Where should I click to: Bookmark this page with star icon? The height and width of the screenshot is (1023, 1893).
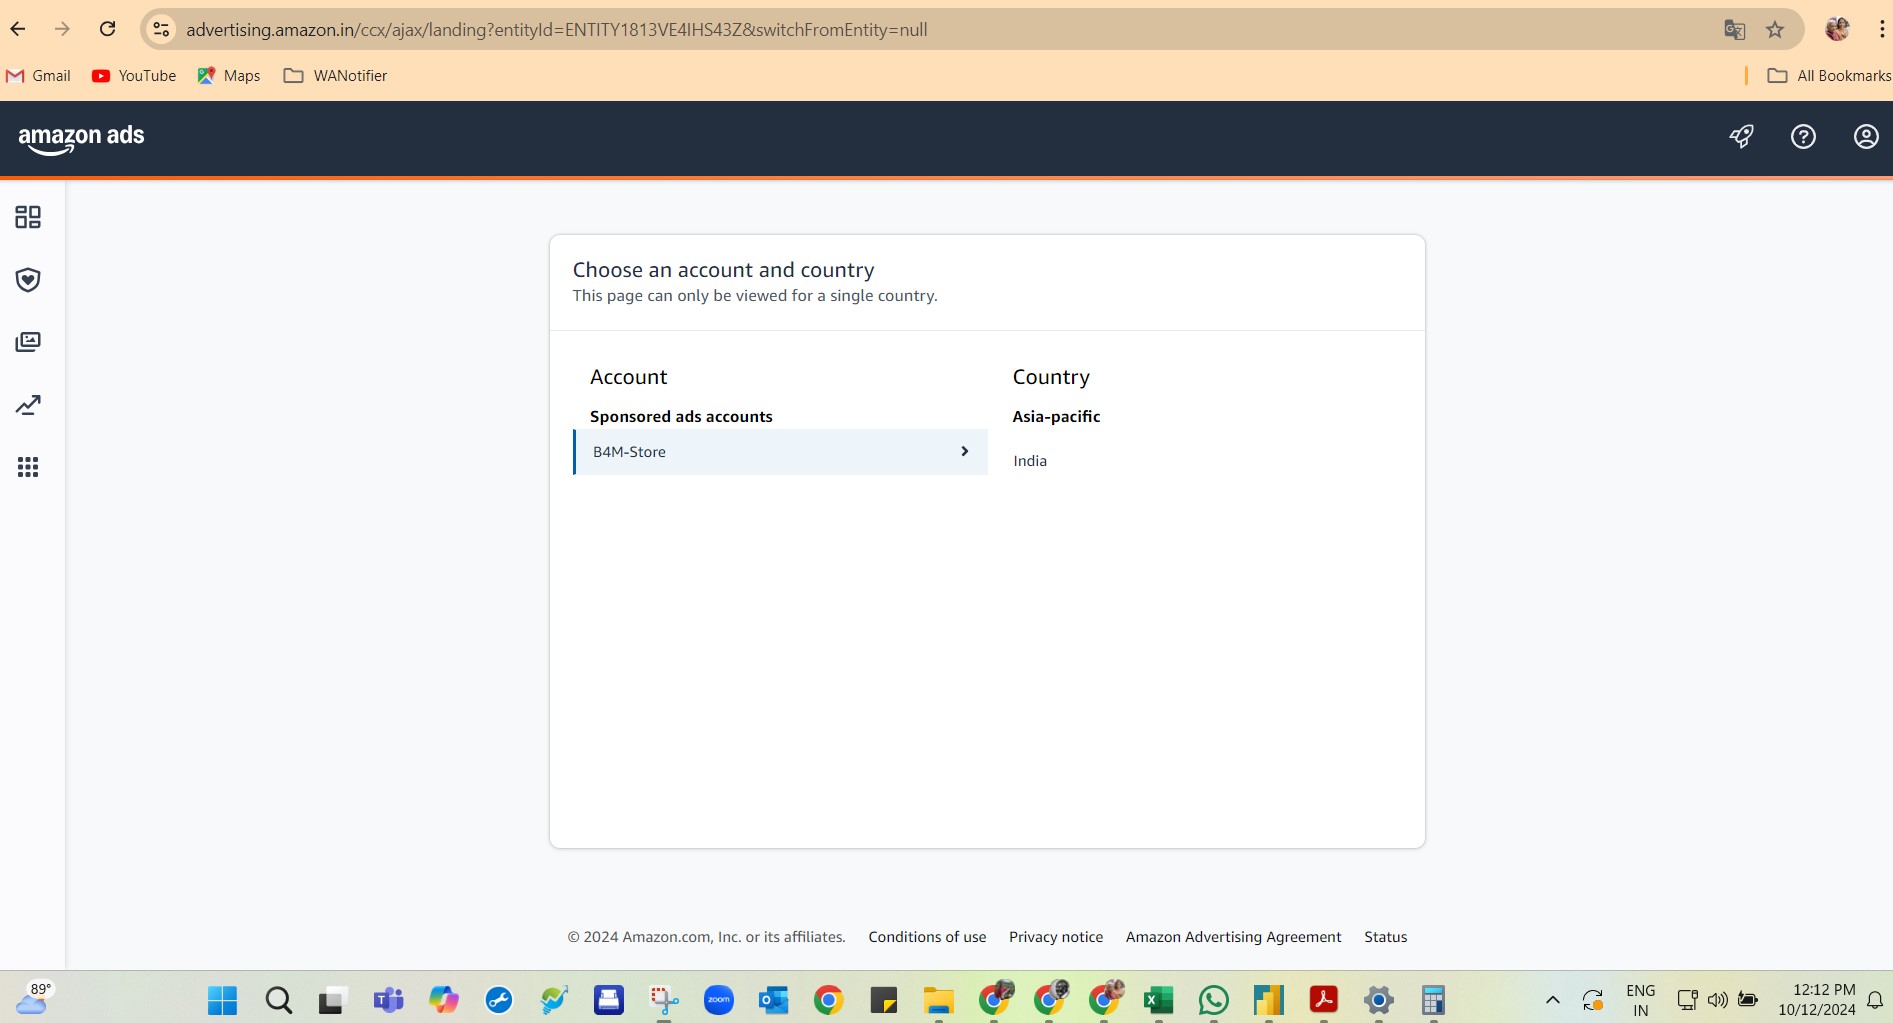[1775, 29]
